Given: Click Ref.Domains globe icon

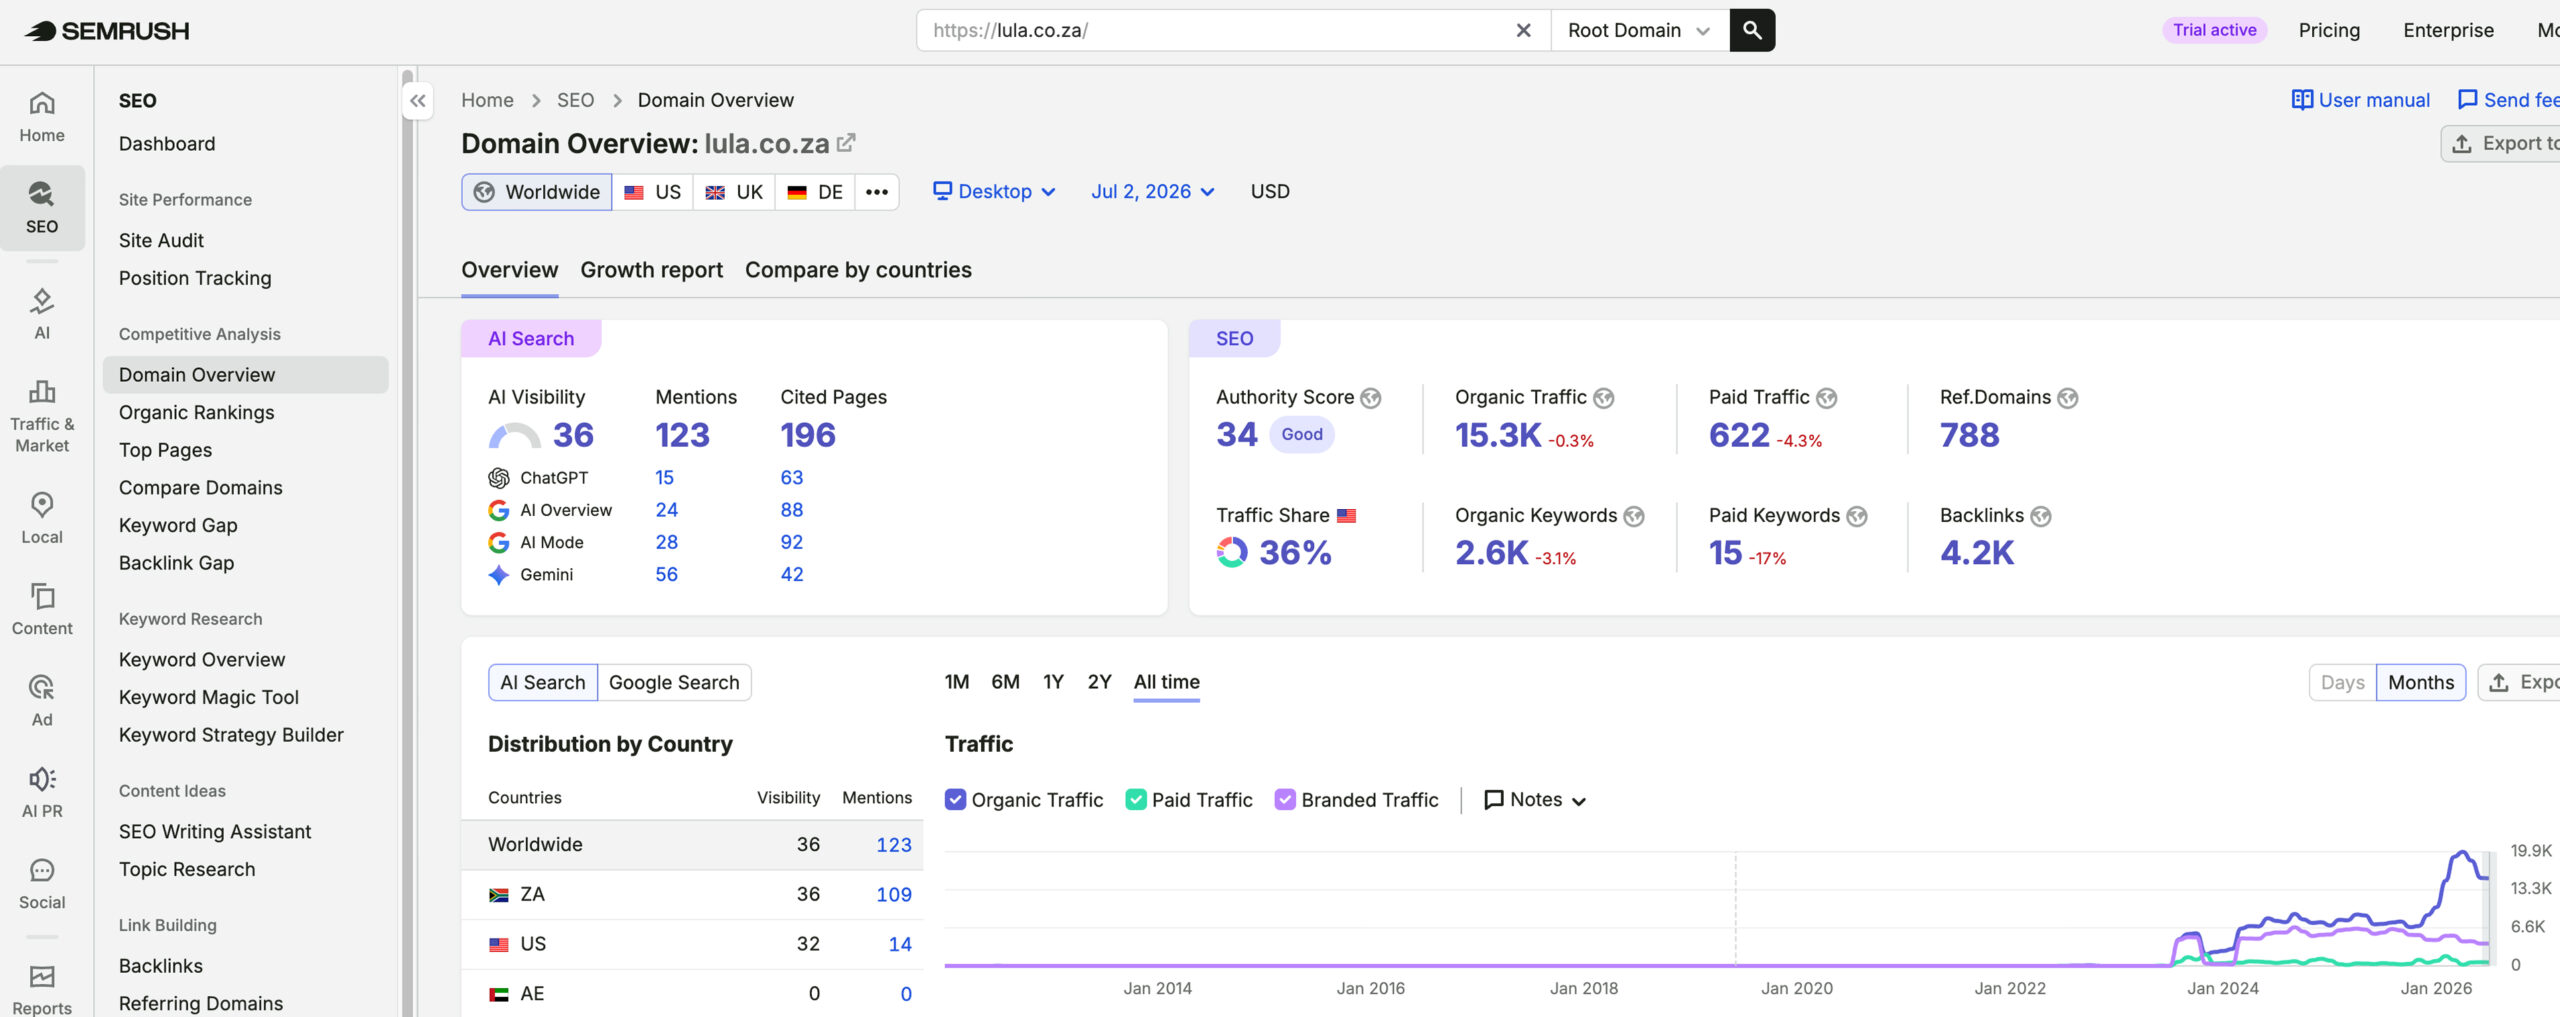Looking at the screenshot, I should click(x=2068, y=398).
